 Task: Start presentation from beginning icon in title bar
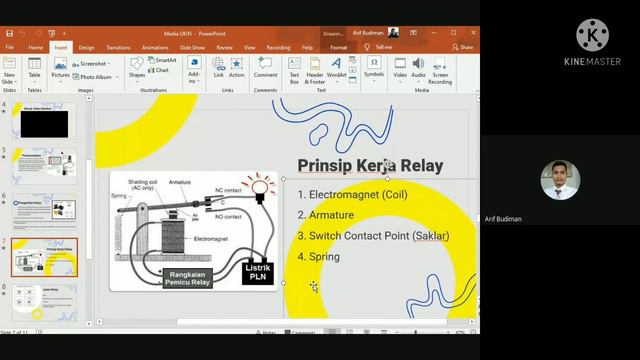(51, 33)
